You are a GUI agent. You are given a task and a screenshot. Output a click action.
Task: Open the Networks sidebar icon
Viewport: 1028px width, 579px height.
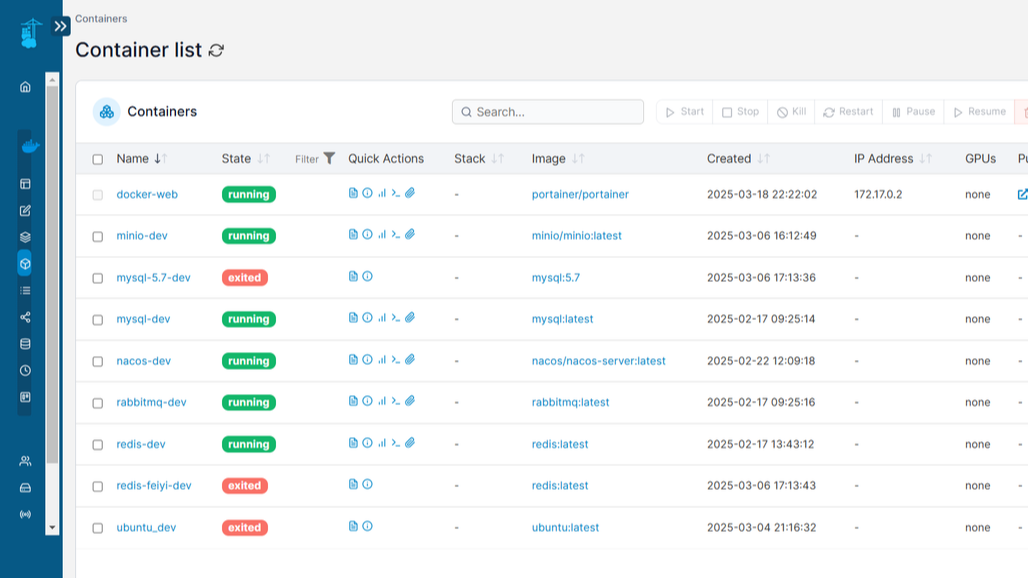coord(24,318)
